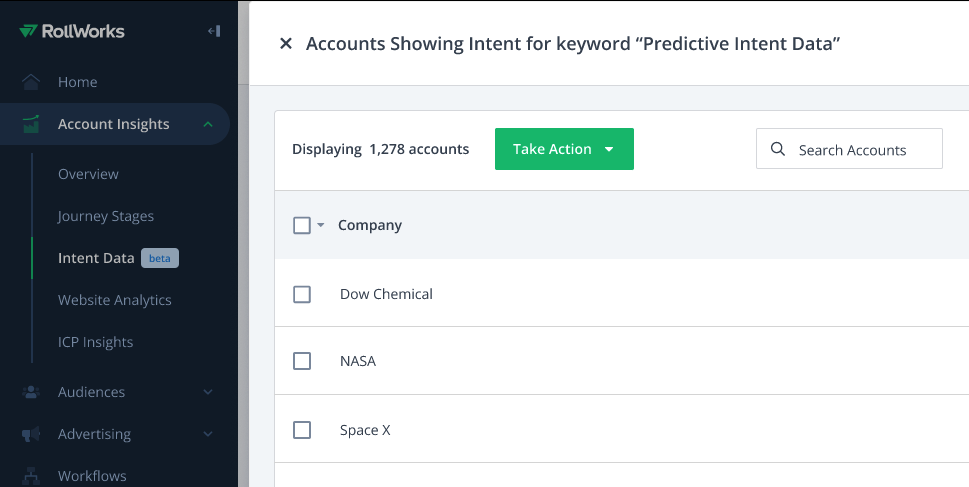Viewport: 969px width, 487px height.
Task: Click the Audiences people icon
Action: [x=31, y=392]
